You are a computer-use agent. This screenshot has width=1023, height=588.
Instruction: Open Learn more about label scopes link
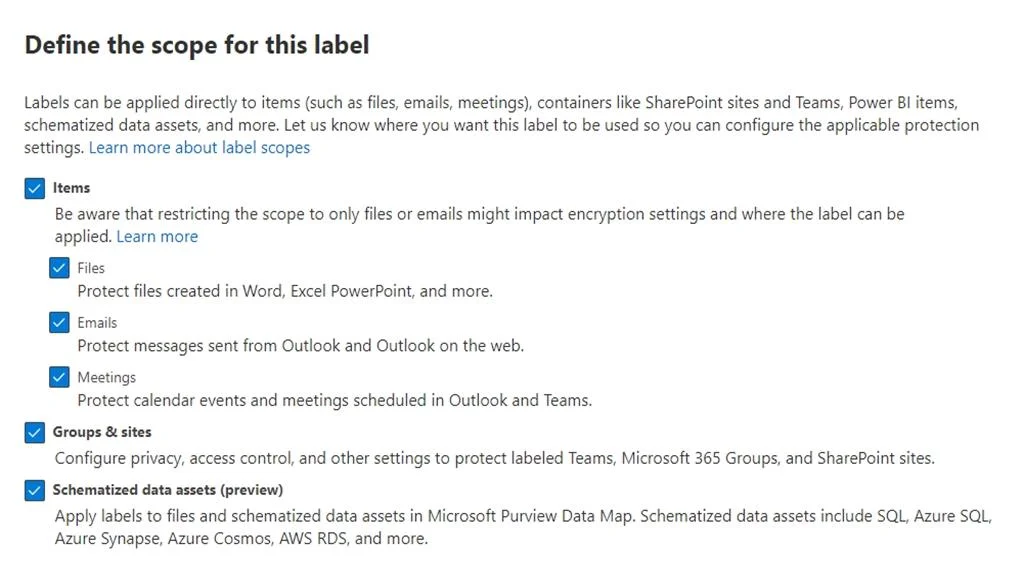tap(199, 147)
